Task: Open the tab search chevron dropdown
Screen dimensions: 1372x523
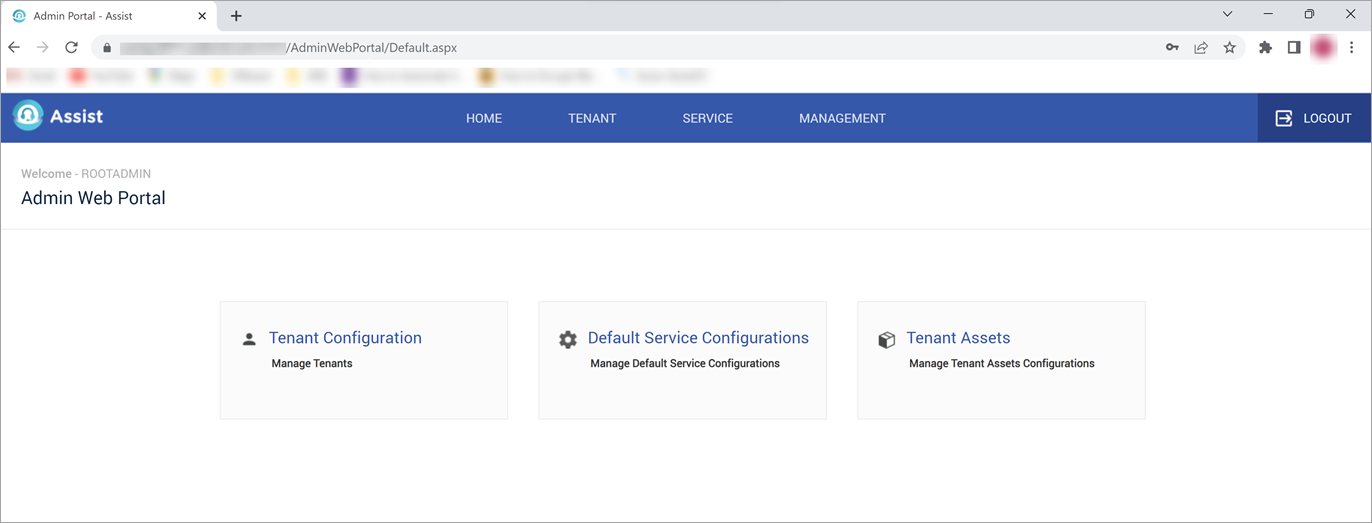Action: (1227, 15)
